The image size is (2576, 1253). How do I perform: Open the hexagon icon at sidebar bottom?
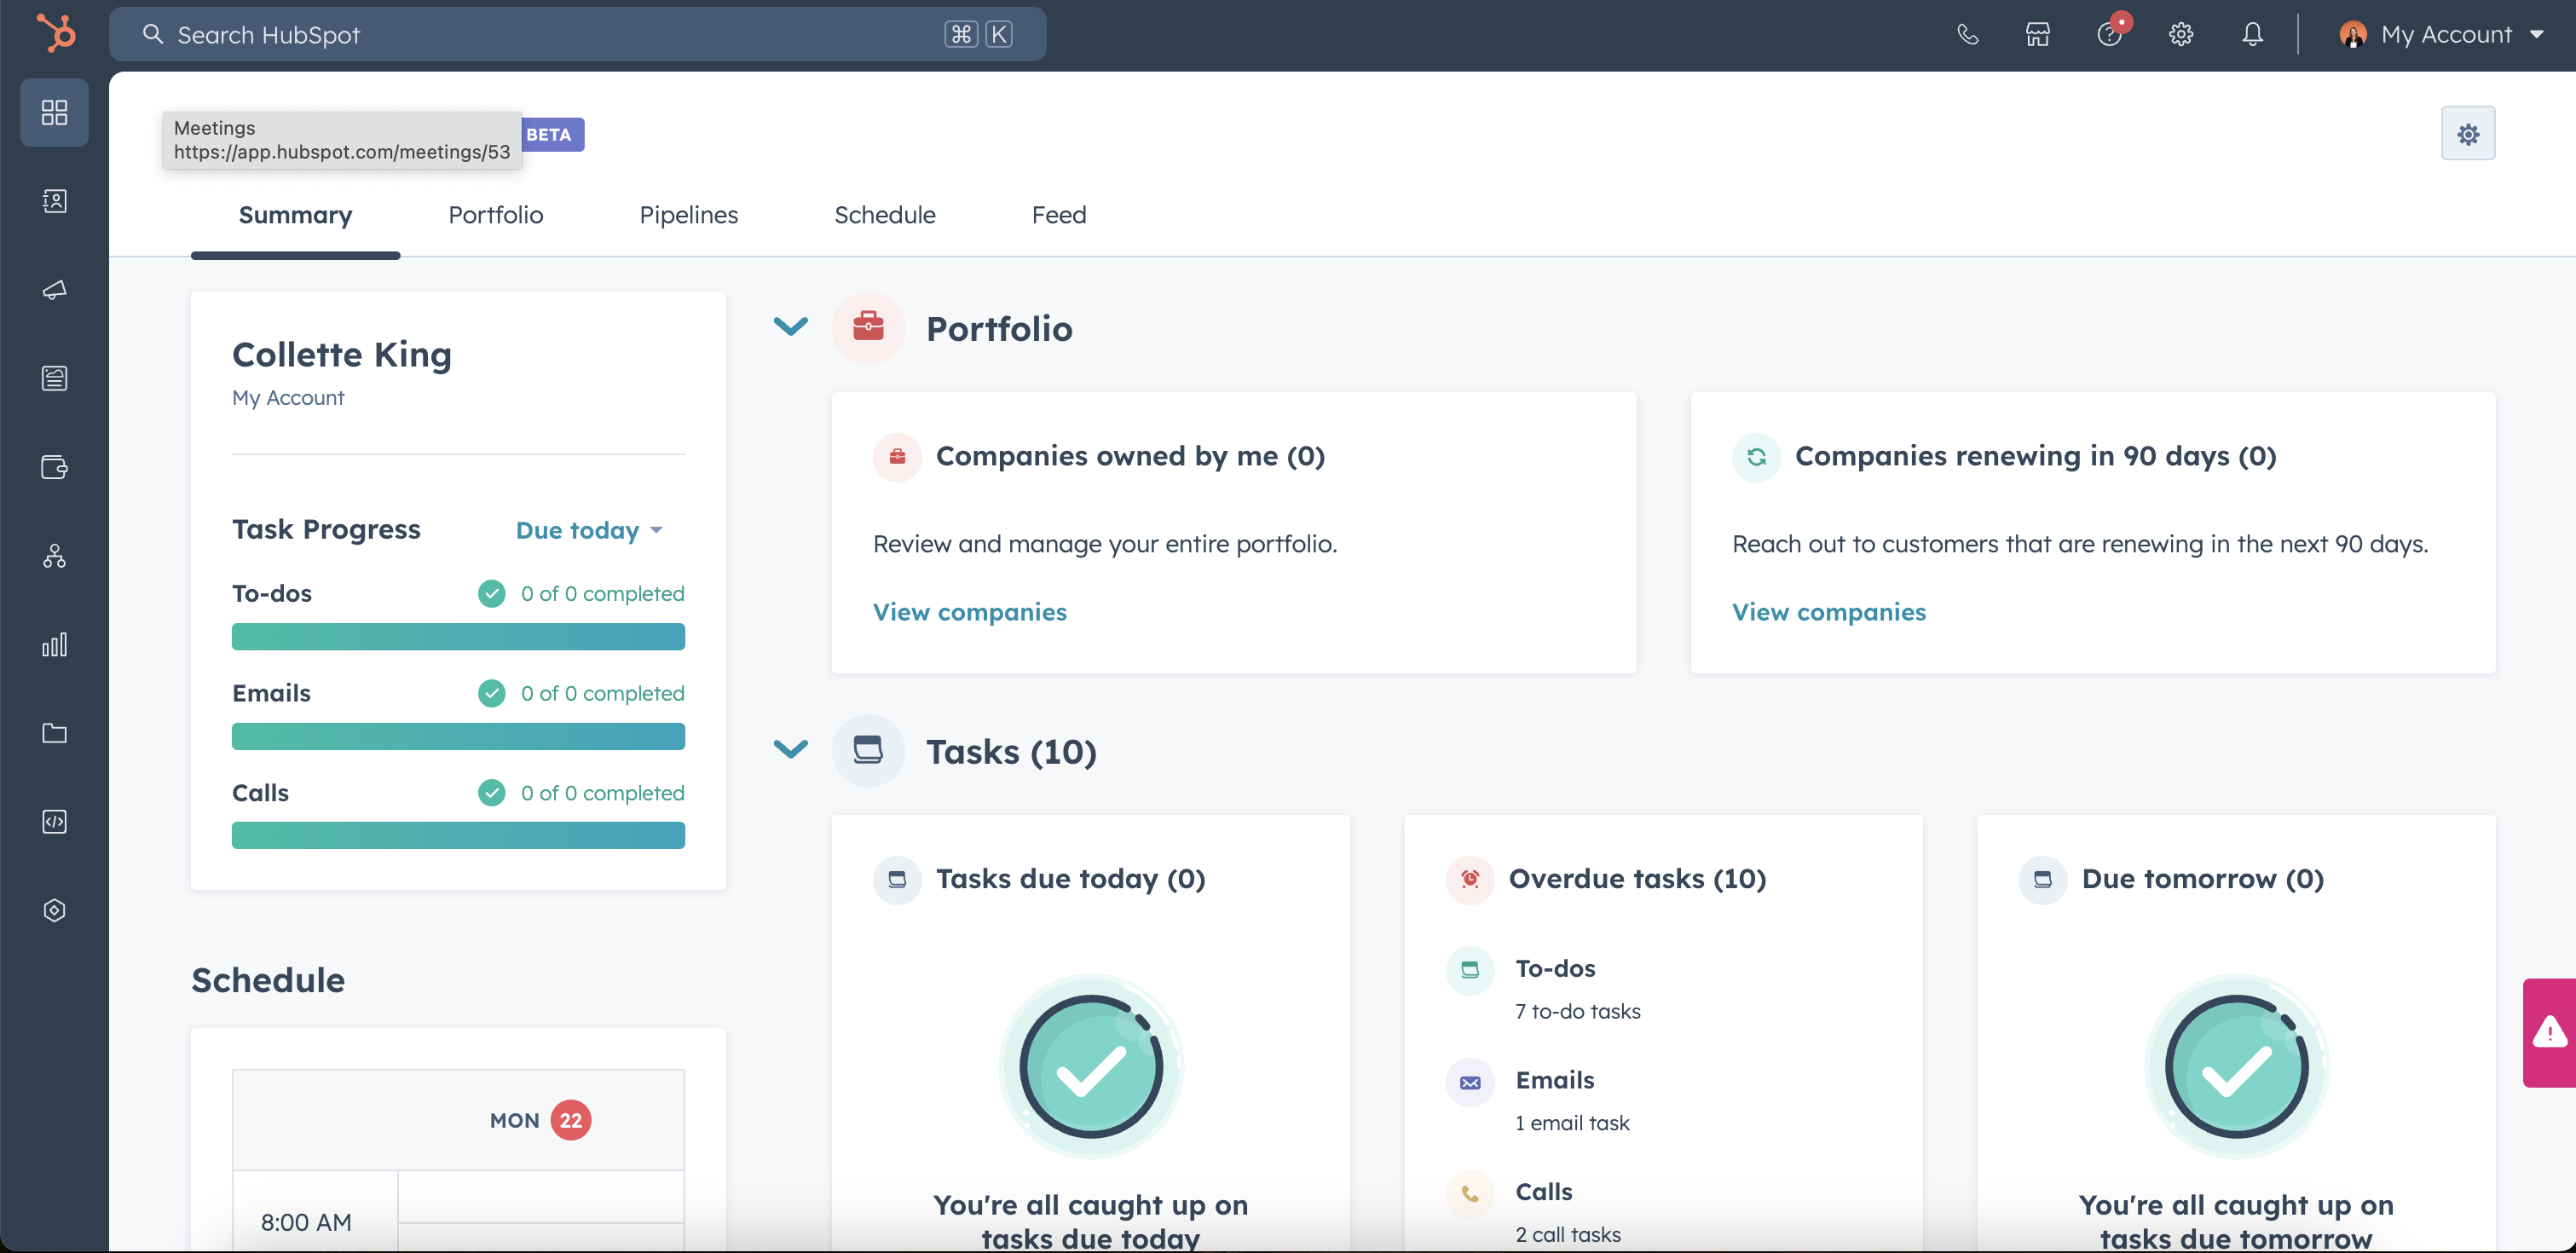(x=55, y=910)
